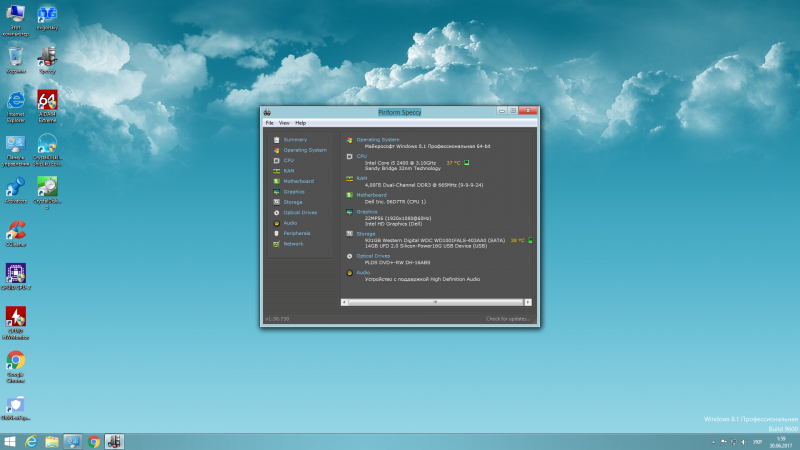Viewport: 800px width, 450px height.
Task: Click the horizontal scrollbar thumb in the summary panel
Action: 435,301
